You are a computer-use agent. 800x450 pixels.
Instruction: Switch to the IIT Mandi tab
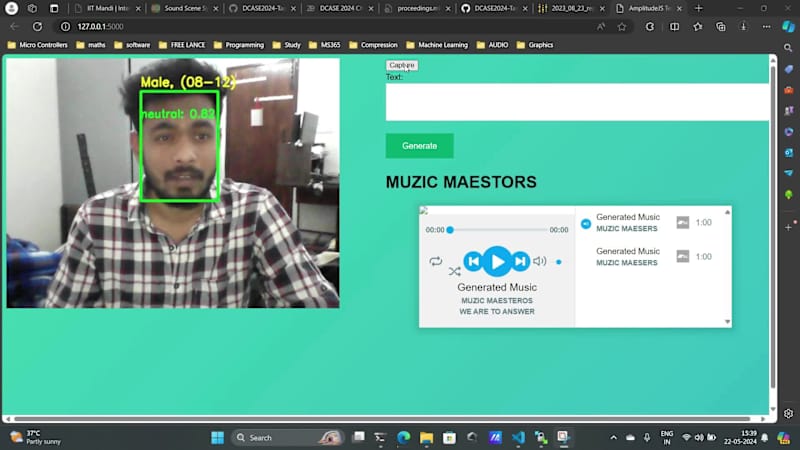[108, 9]
